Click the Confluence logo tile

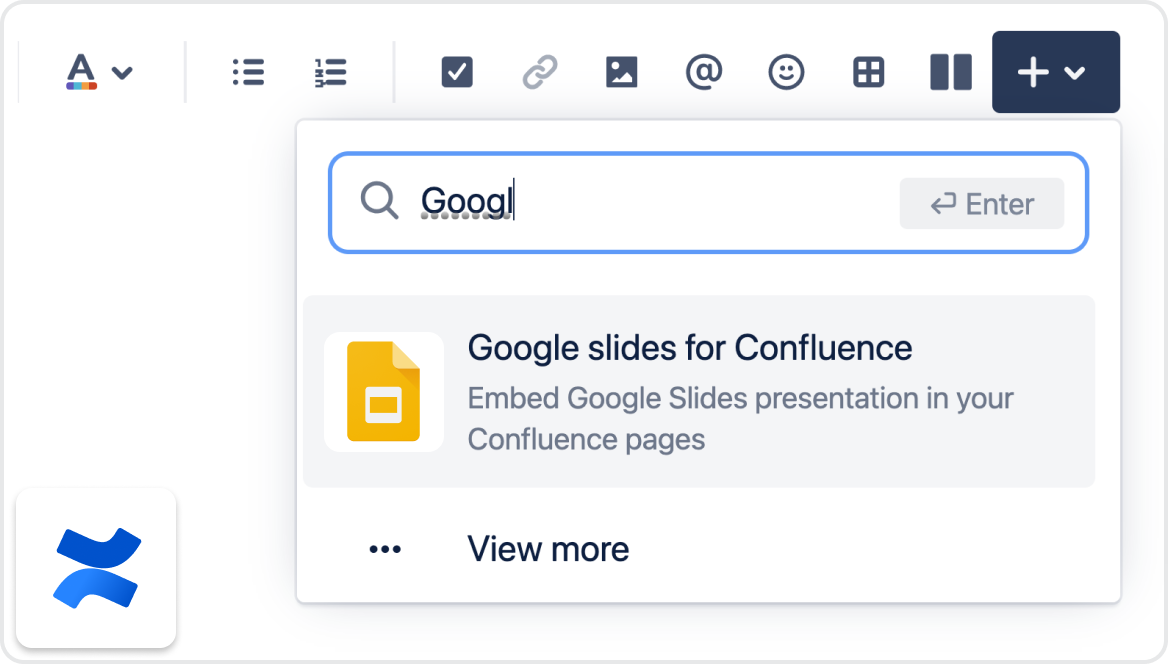point(96,568)
